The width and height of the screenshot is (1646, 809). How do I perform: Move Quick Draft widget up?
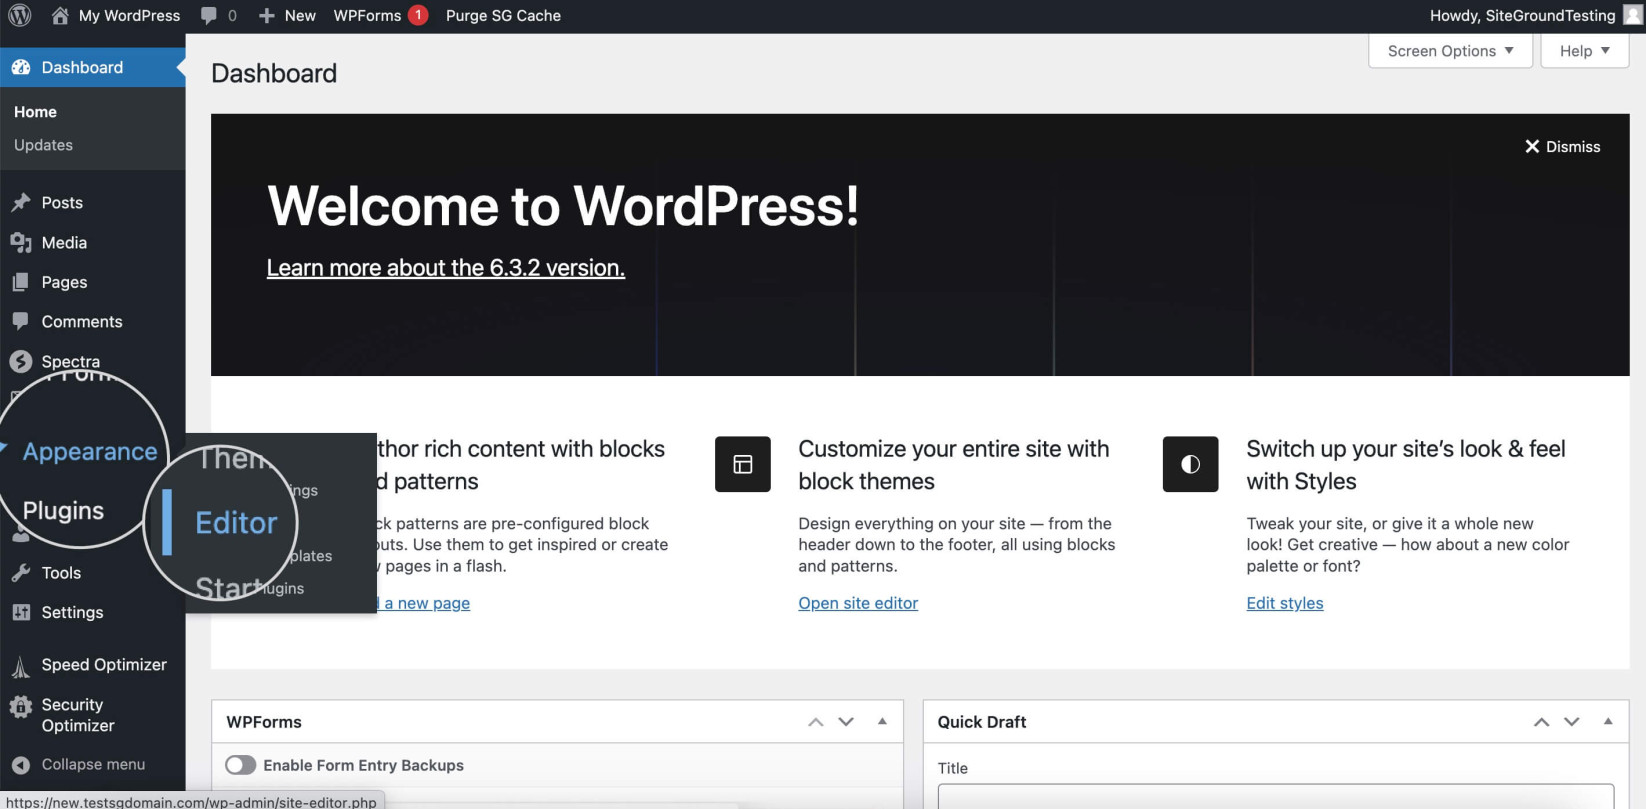click(x=1542, y=722)
